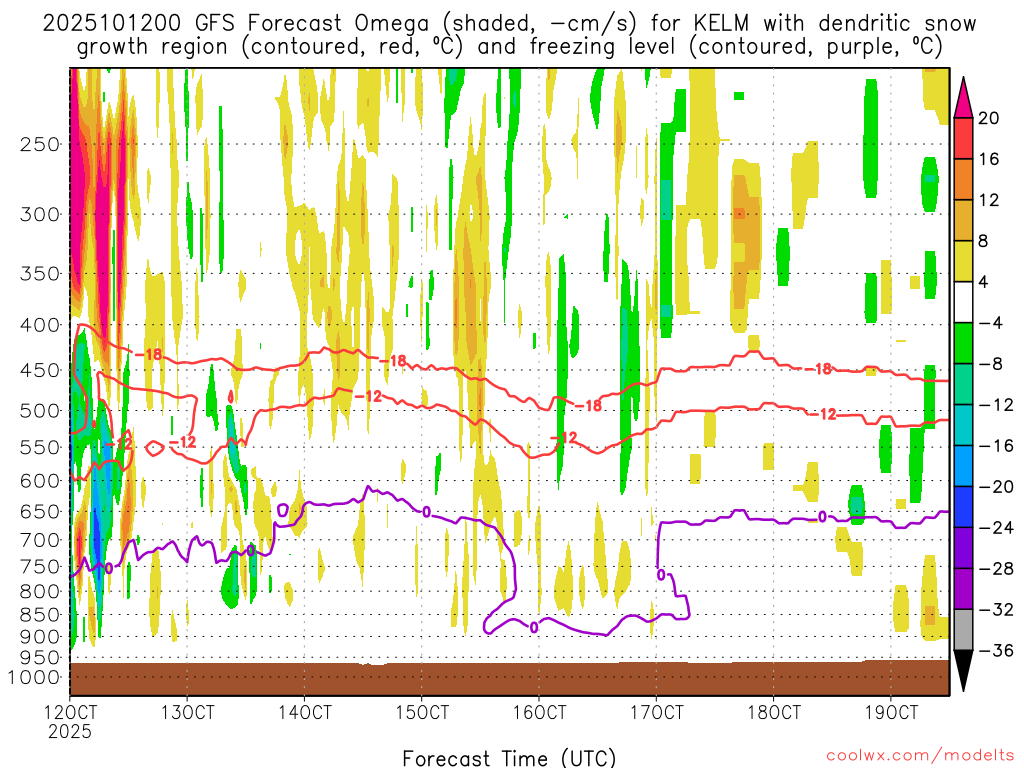Pick the teal swatch between -8 and -12
This screenshot has width=1024, height=768.
pyautogui.click(x=963, y=385)
